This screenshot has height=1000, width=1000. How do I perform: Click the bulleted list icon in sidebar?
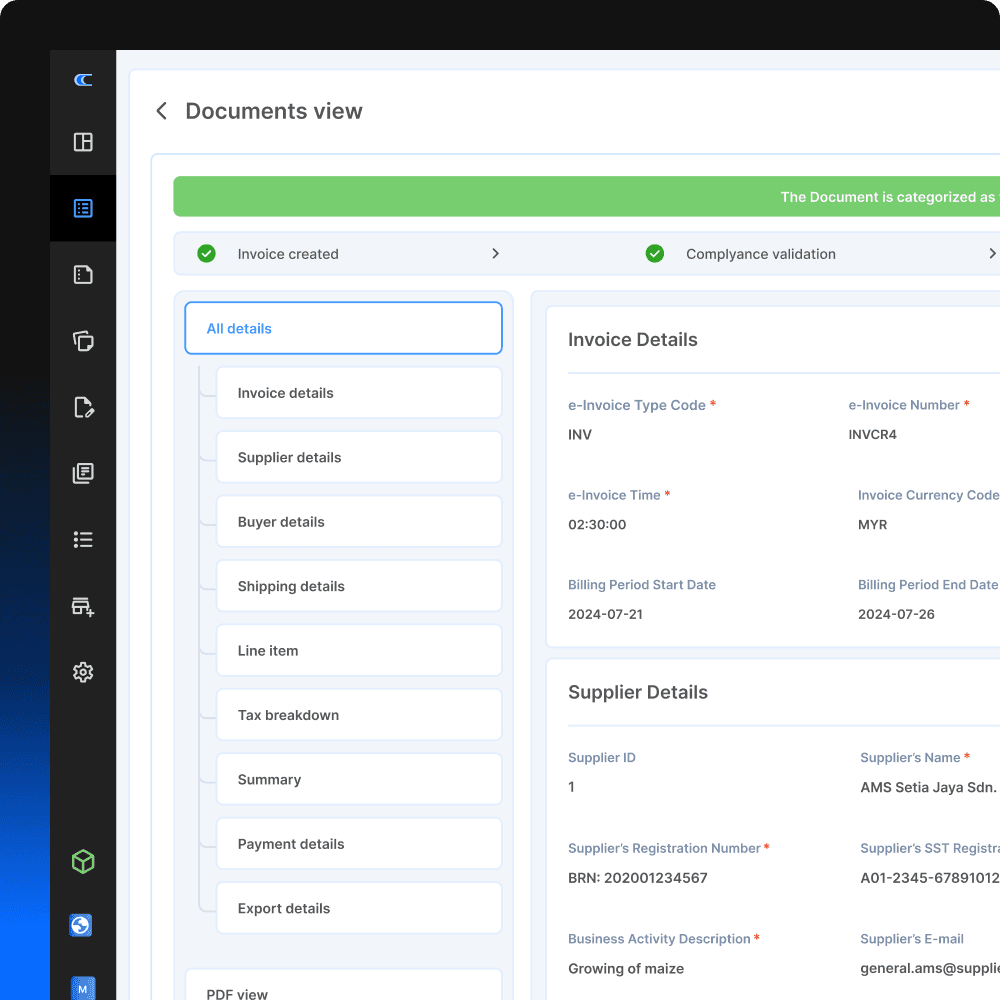(x=83, y=539)
